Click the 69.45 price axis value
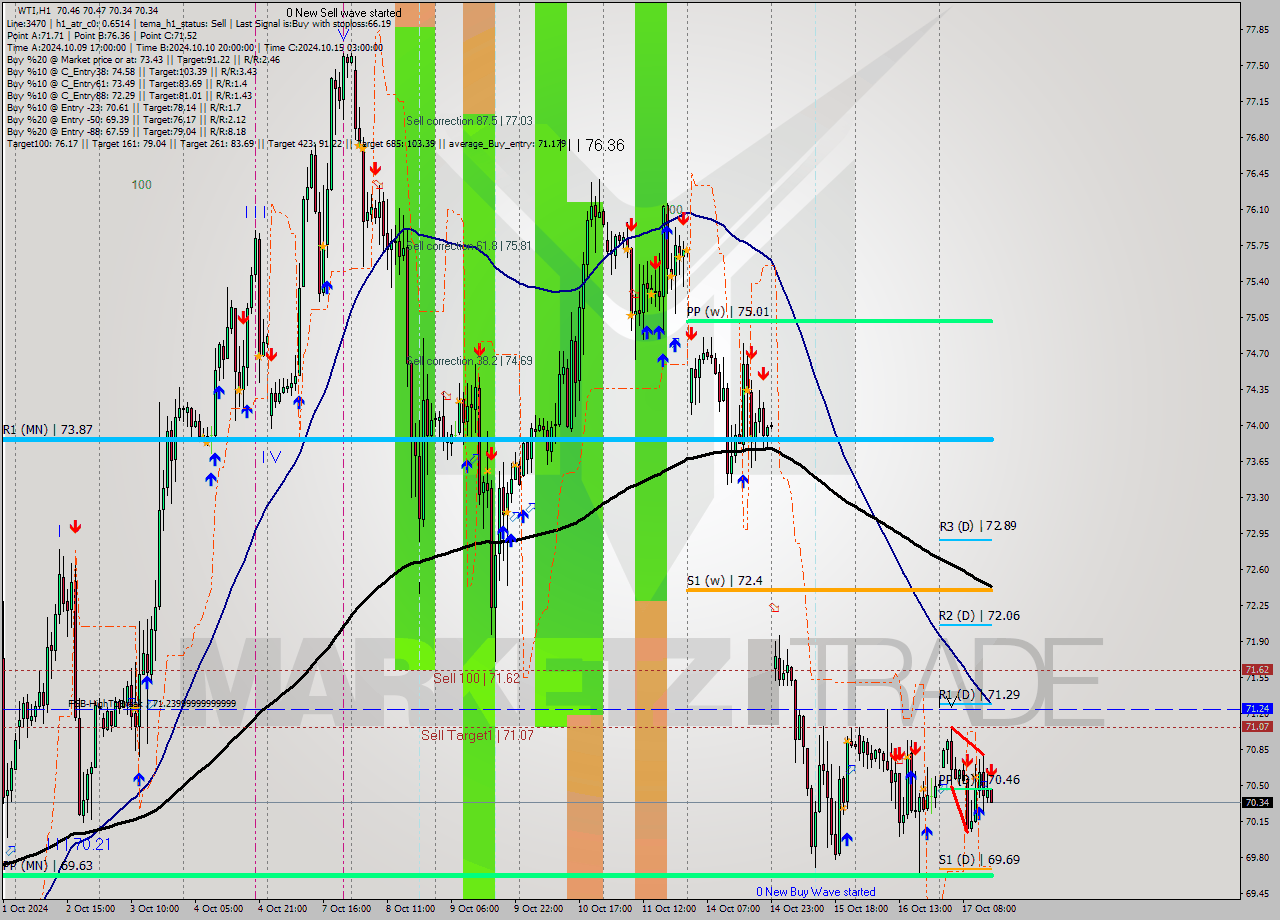Viewport: 1280px width, 920px height. (1258, 893)
